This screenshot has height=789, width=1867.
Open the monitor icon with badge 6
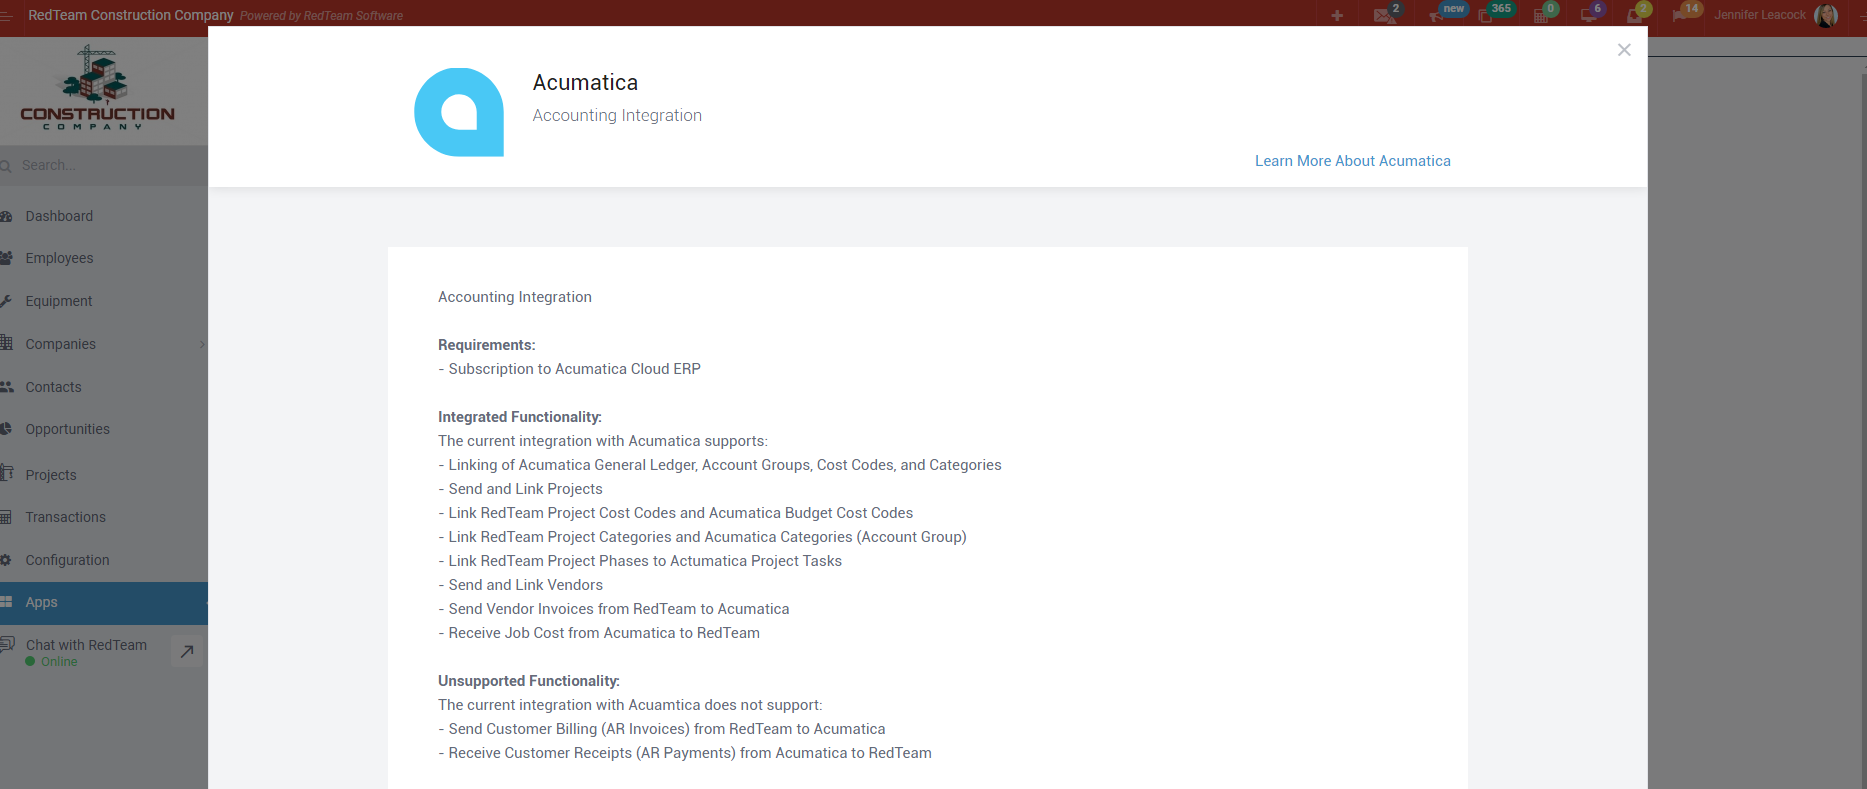click(1587, 15)
